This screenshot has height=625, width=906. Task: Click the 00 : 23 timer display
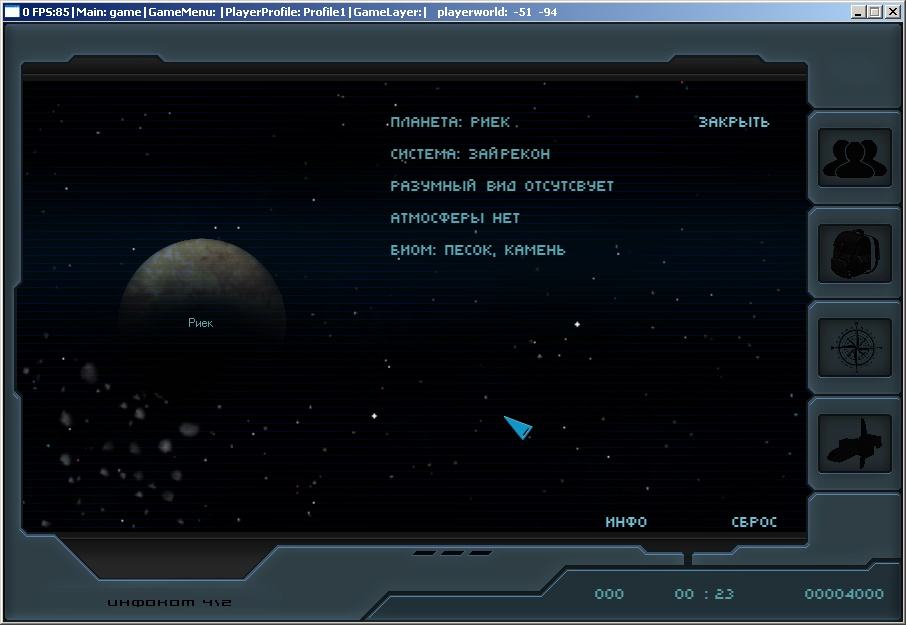[704, 594]
